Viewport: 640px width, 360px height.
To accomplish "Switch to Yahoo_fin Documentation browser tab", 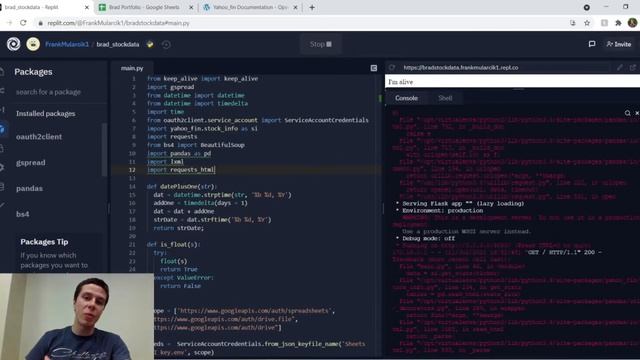I will [x=250, y=7].
